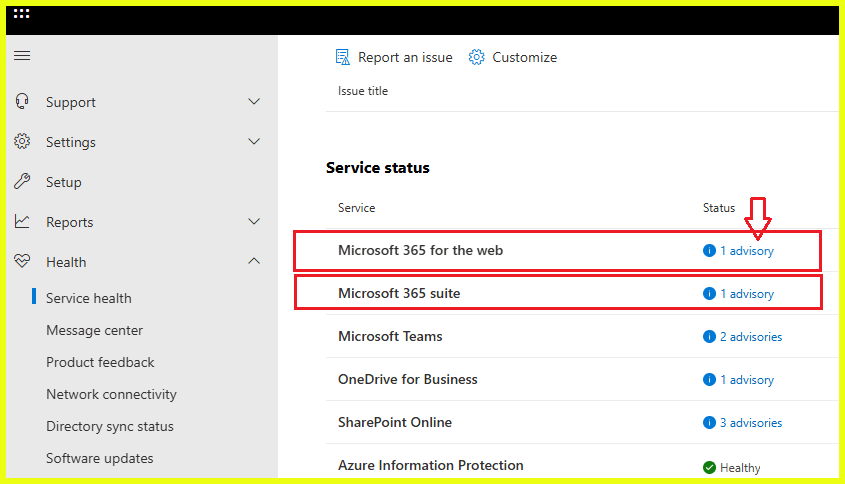Click the Support headset icon
845x484 pixels.
click(22, 101)
